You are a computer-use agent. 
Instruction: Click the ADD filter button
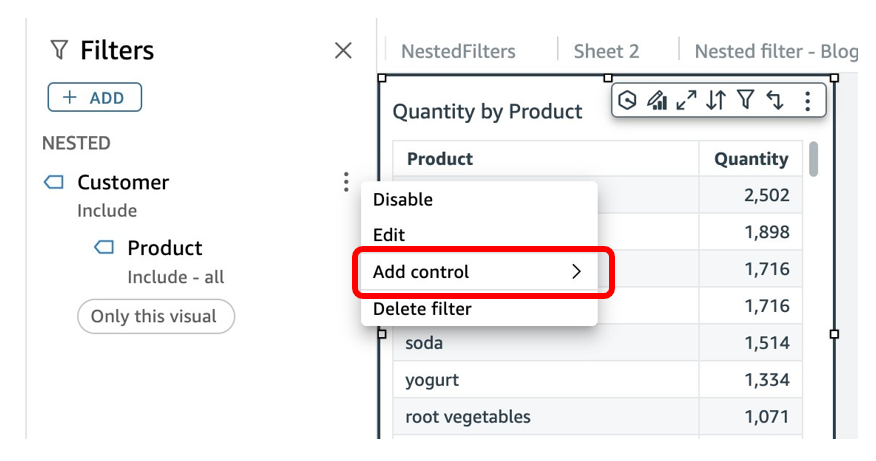tap(94, 97)
